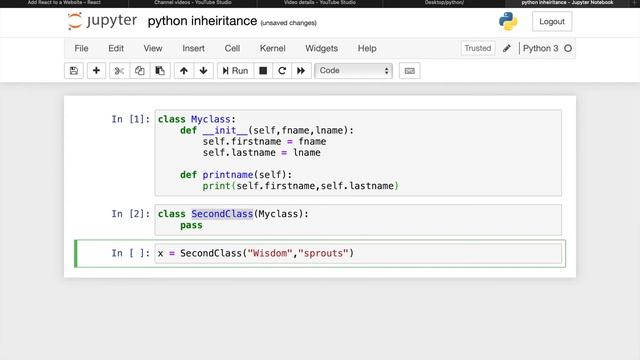The image size is (640, 360).
Task: Click inside the SecondClass definition cell
Action: click(x=358, y=220)
